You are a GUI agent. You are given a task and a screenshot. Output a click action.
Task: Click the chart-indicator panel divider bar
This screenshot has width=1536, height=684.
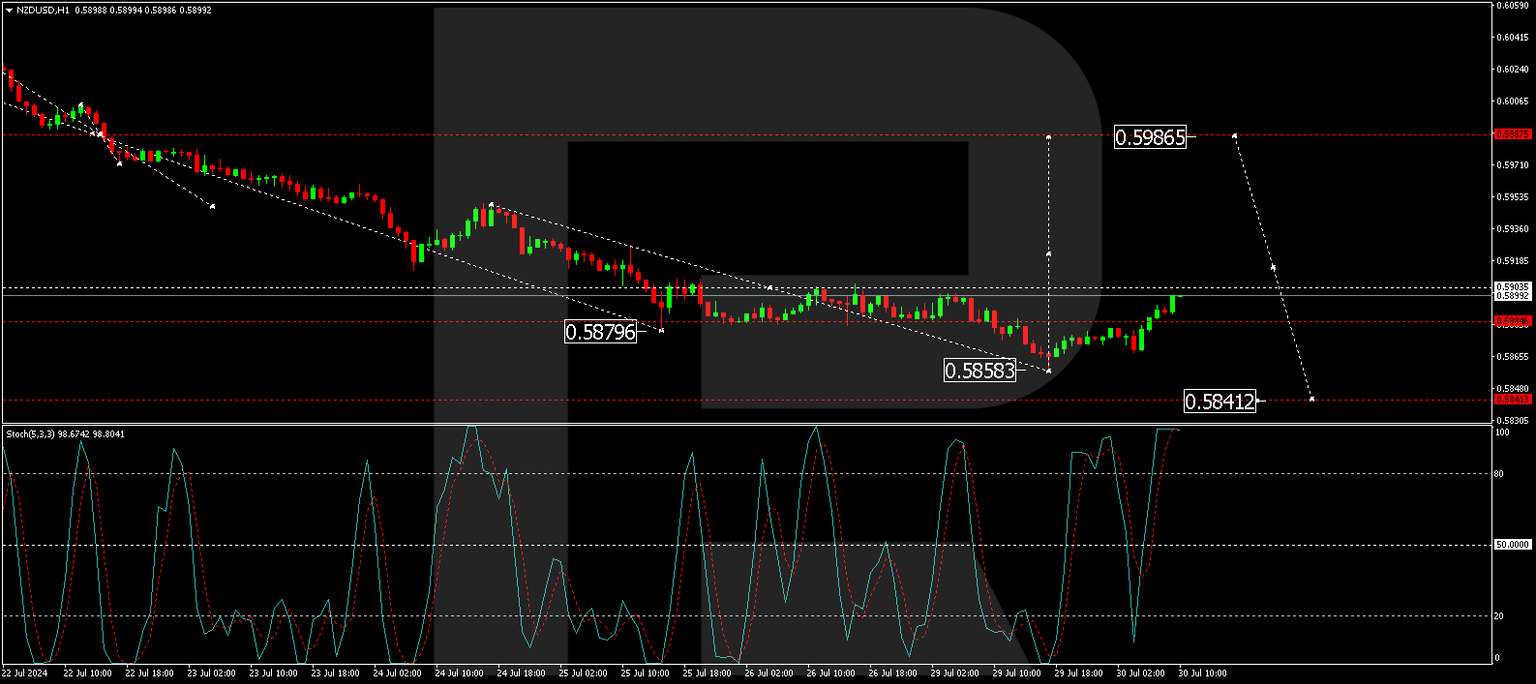coord(700,422)
